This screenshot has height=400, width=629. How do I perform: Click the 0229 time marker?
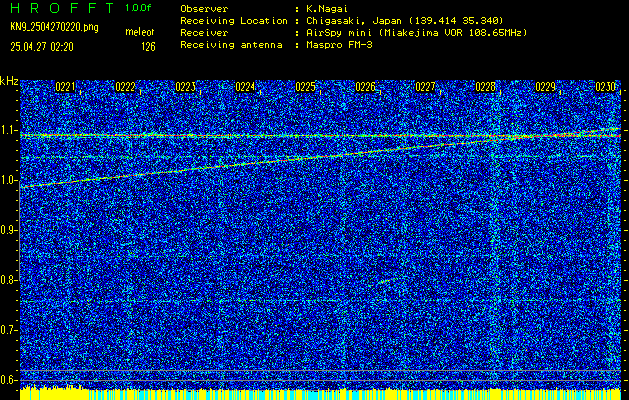point(546,87)
